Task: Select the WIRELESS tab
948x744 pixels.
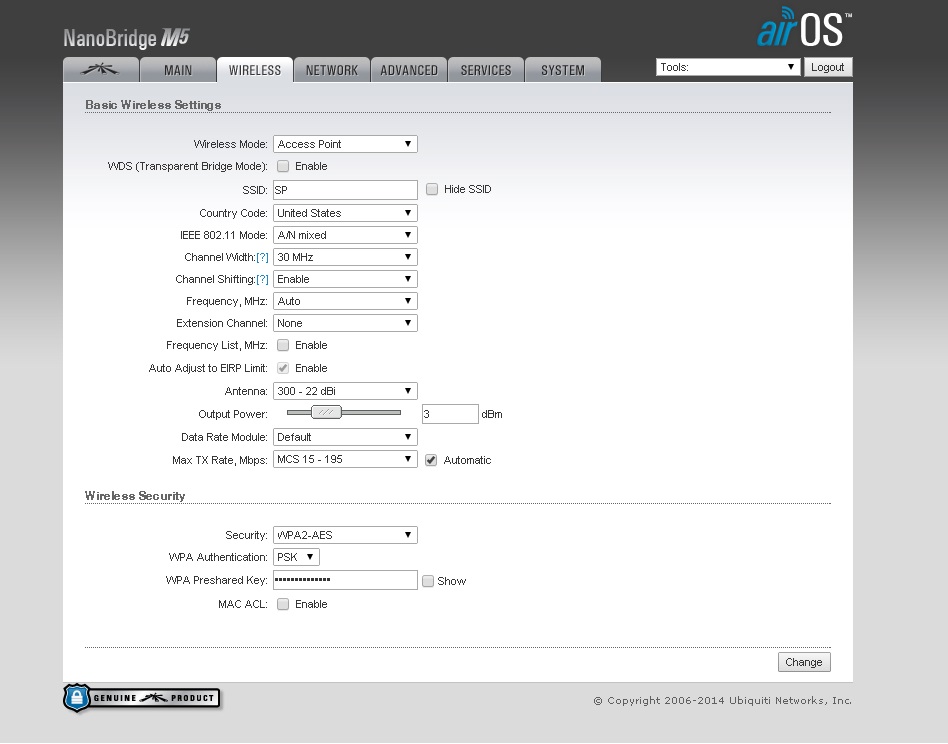Action: click(255, 70)
